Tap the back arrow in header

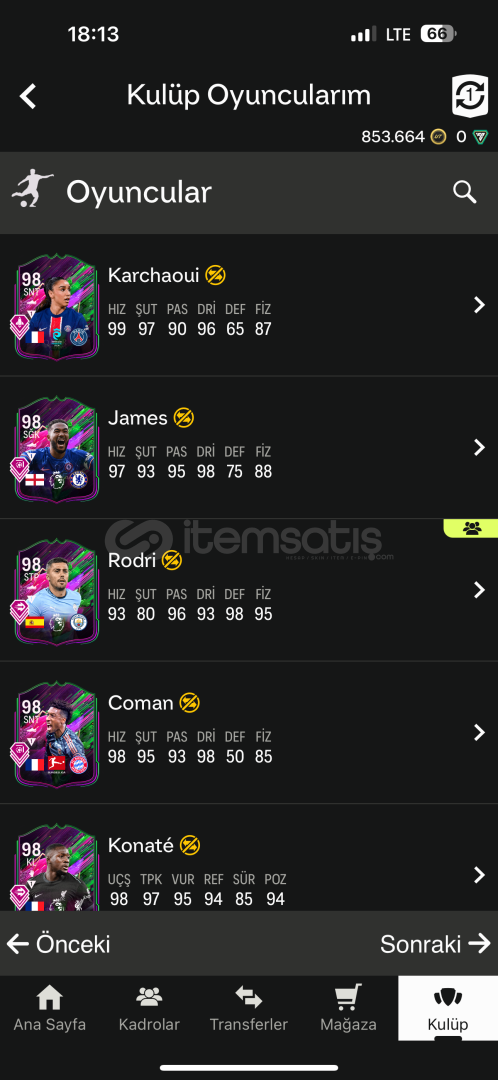pos(28,96)
